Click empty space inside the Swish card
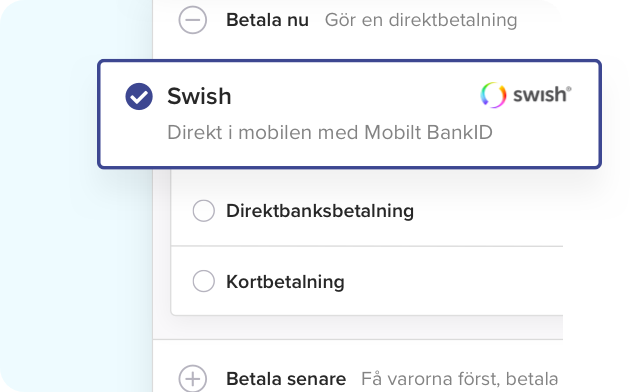The image size is (630, 392). click(354, 96)
